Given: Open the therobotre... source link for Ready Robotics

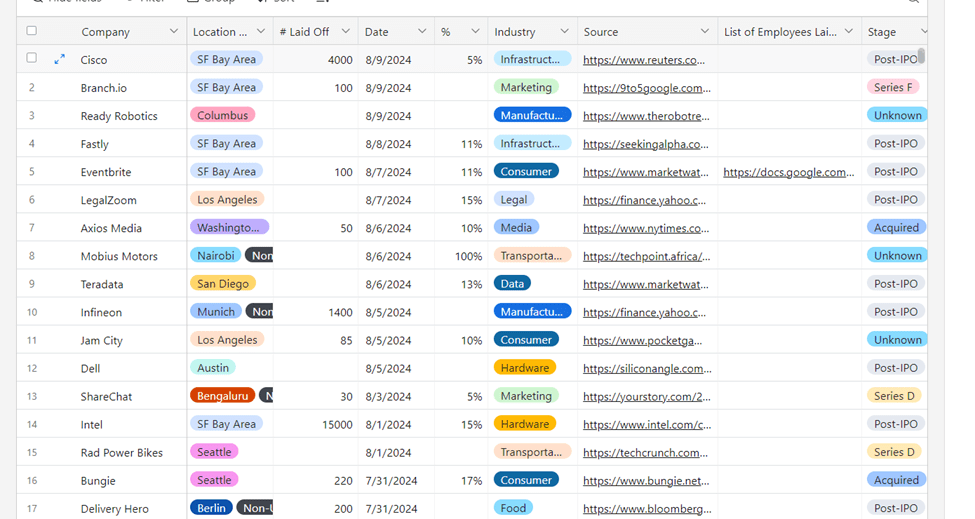Looking at the screenshot, I should (x=646, y=116).
